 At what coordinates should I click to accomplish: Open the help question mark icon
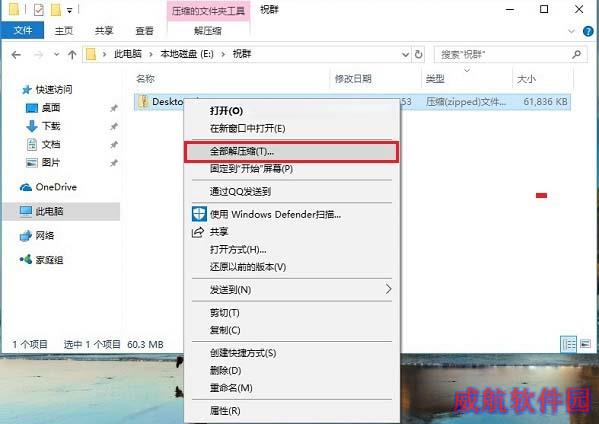(x=588, y=31)
